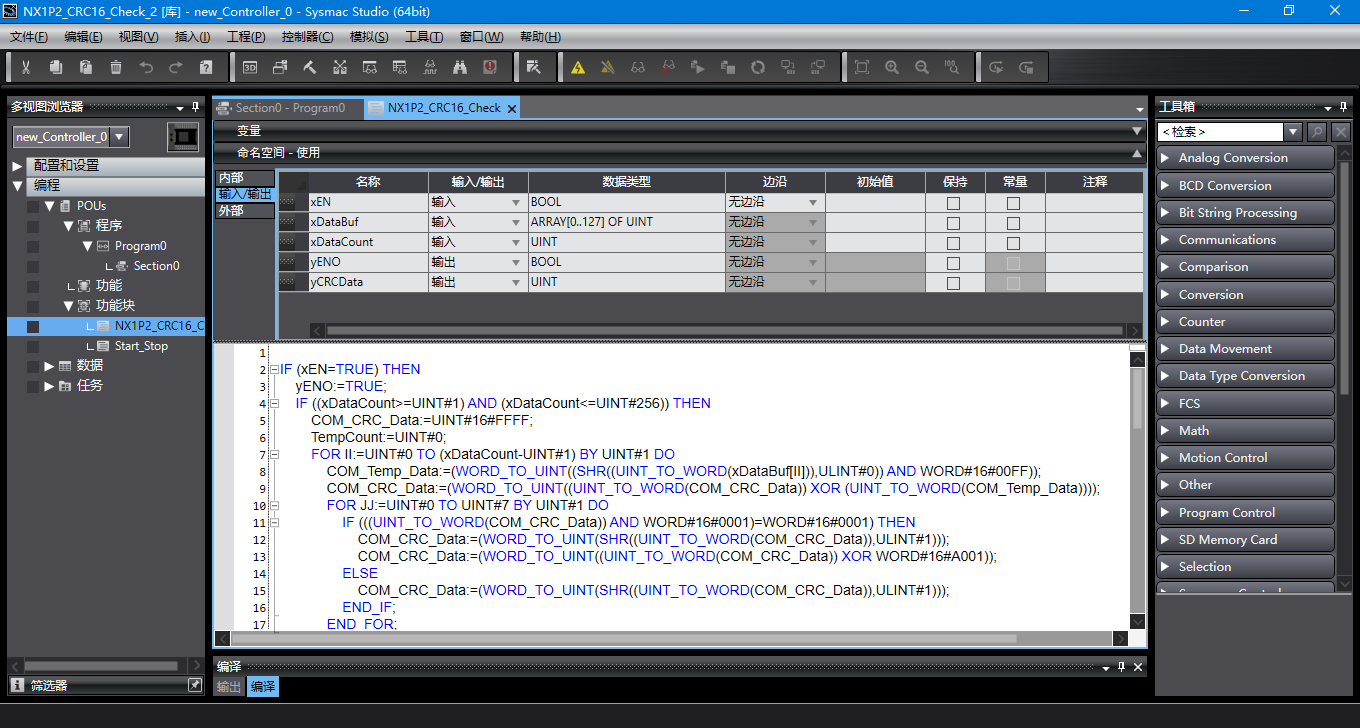Screen dimensions: 1360x728
Task: Click the Zoom Out magnifier icon
Action: click(922, 67)
